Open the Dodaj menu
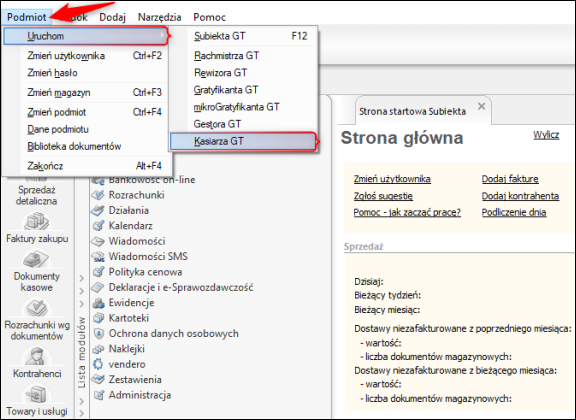 112,17
